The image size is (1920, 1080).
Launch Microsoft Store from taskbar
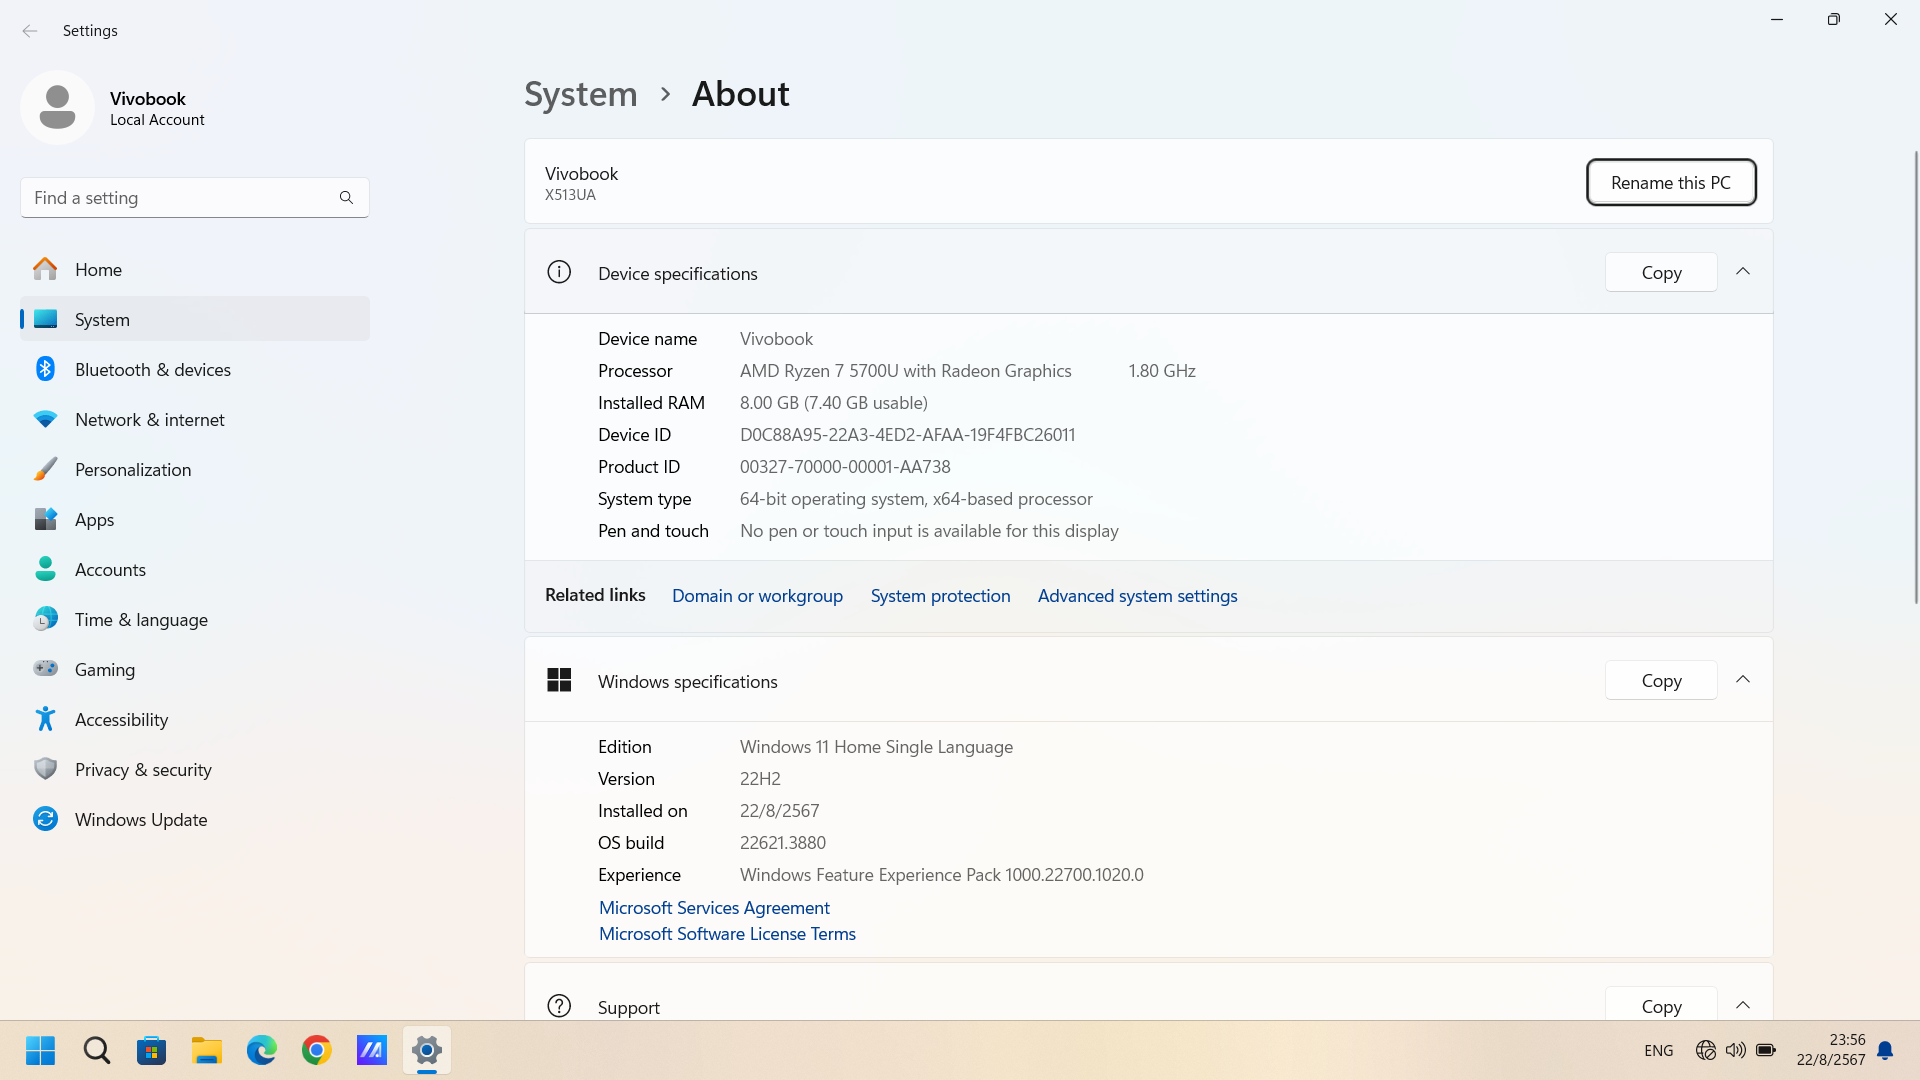click(x=151, y=1050)
